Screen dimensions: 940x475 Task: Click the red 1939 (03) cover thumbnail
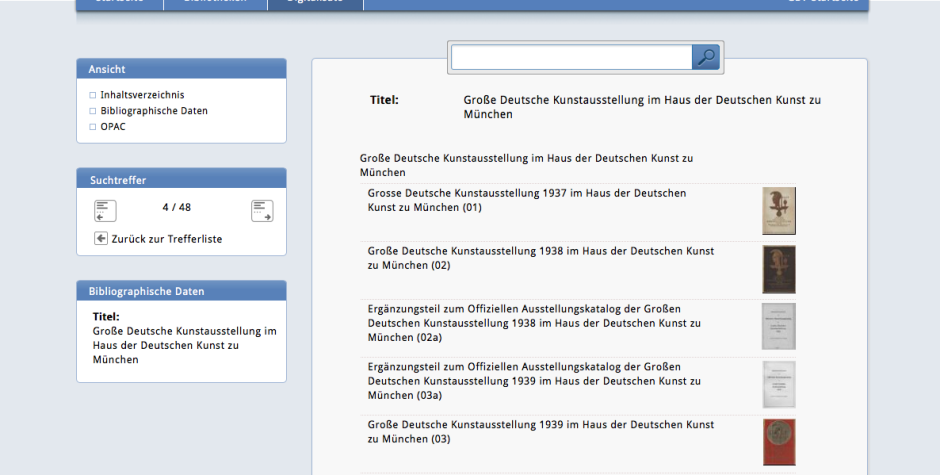[779, 442]
